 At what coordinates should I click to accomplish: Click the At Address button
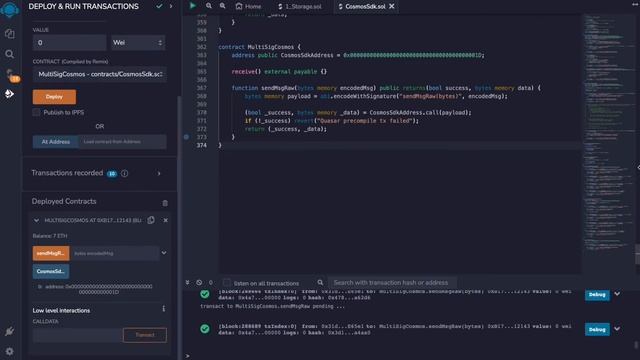[x=56, y=142]
